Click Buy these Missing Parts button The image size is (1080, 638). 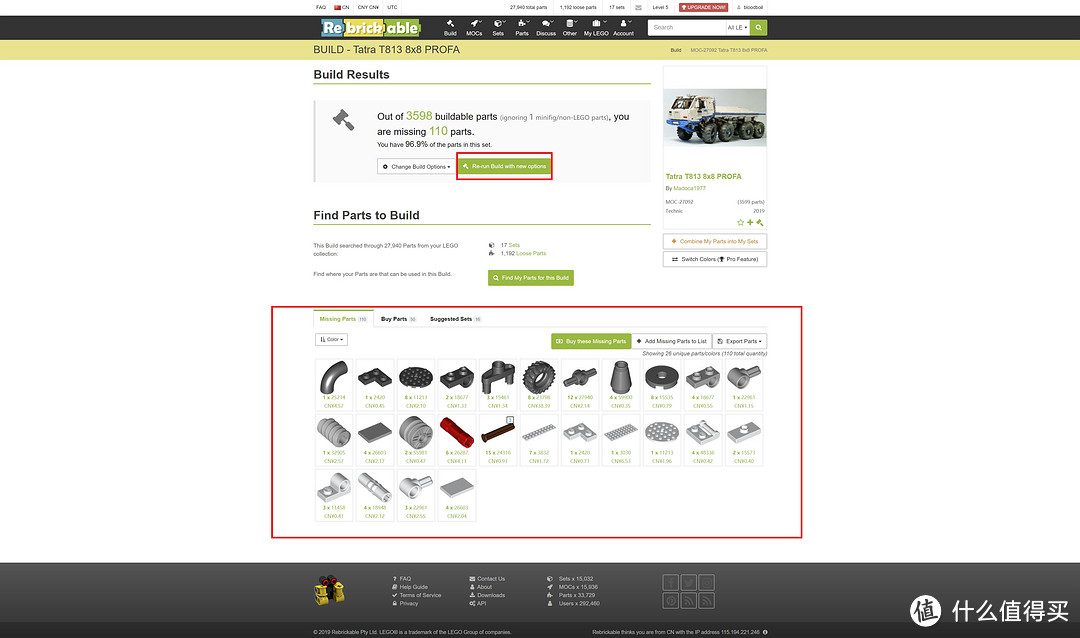pyautogui.click(x=591, y=341)
